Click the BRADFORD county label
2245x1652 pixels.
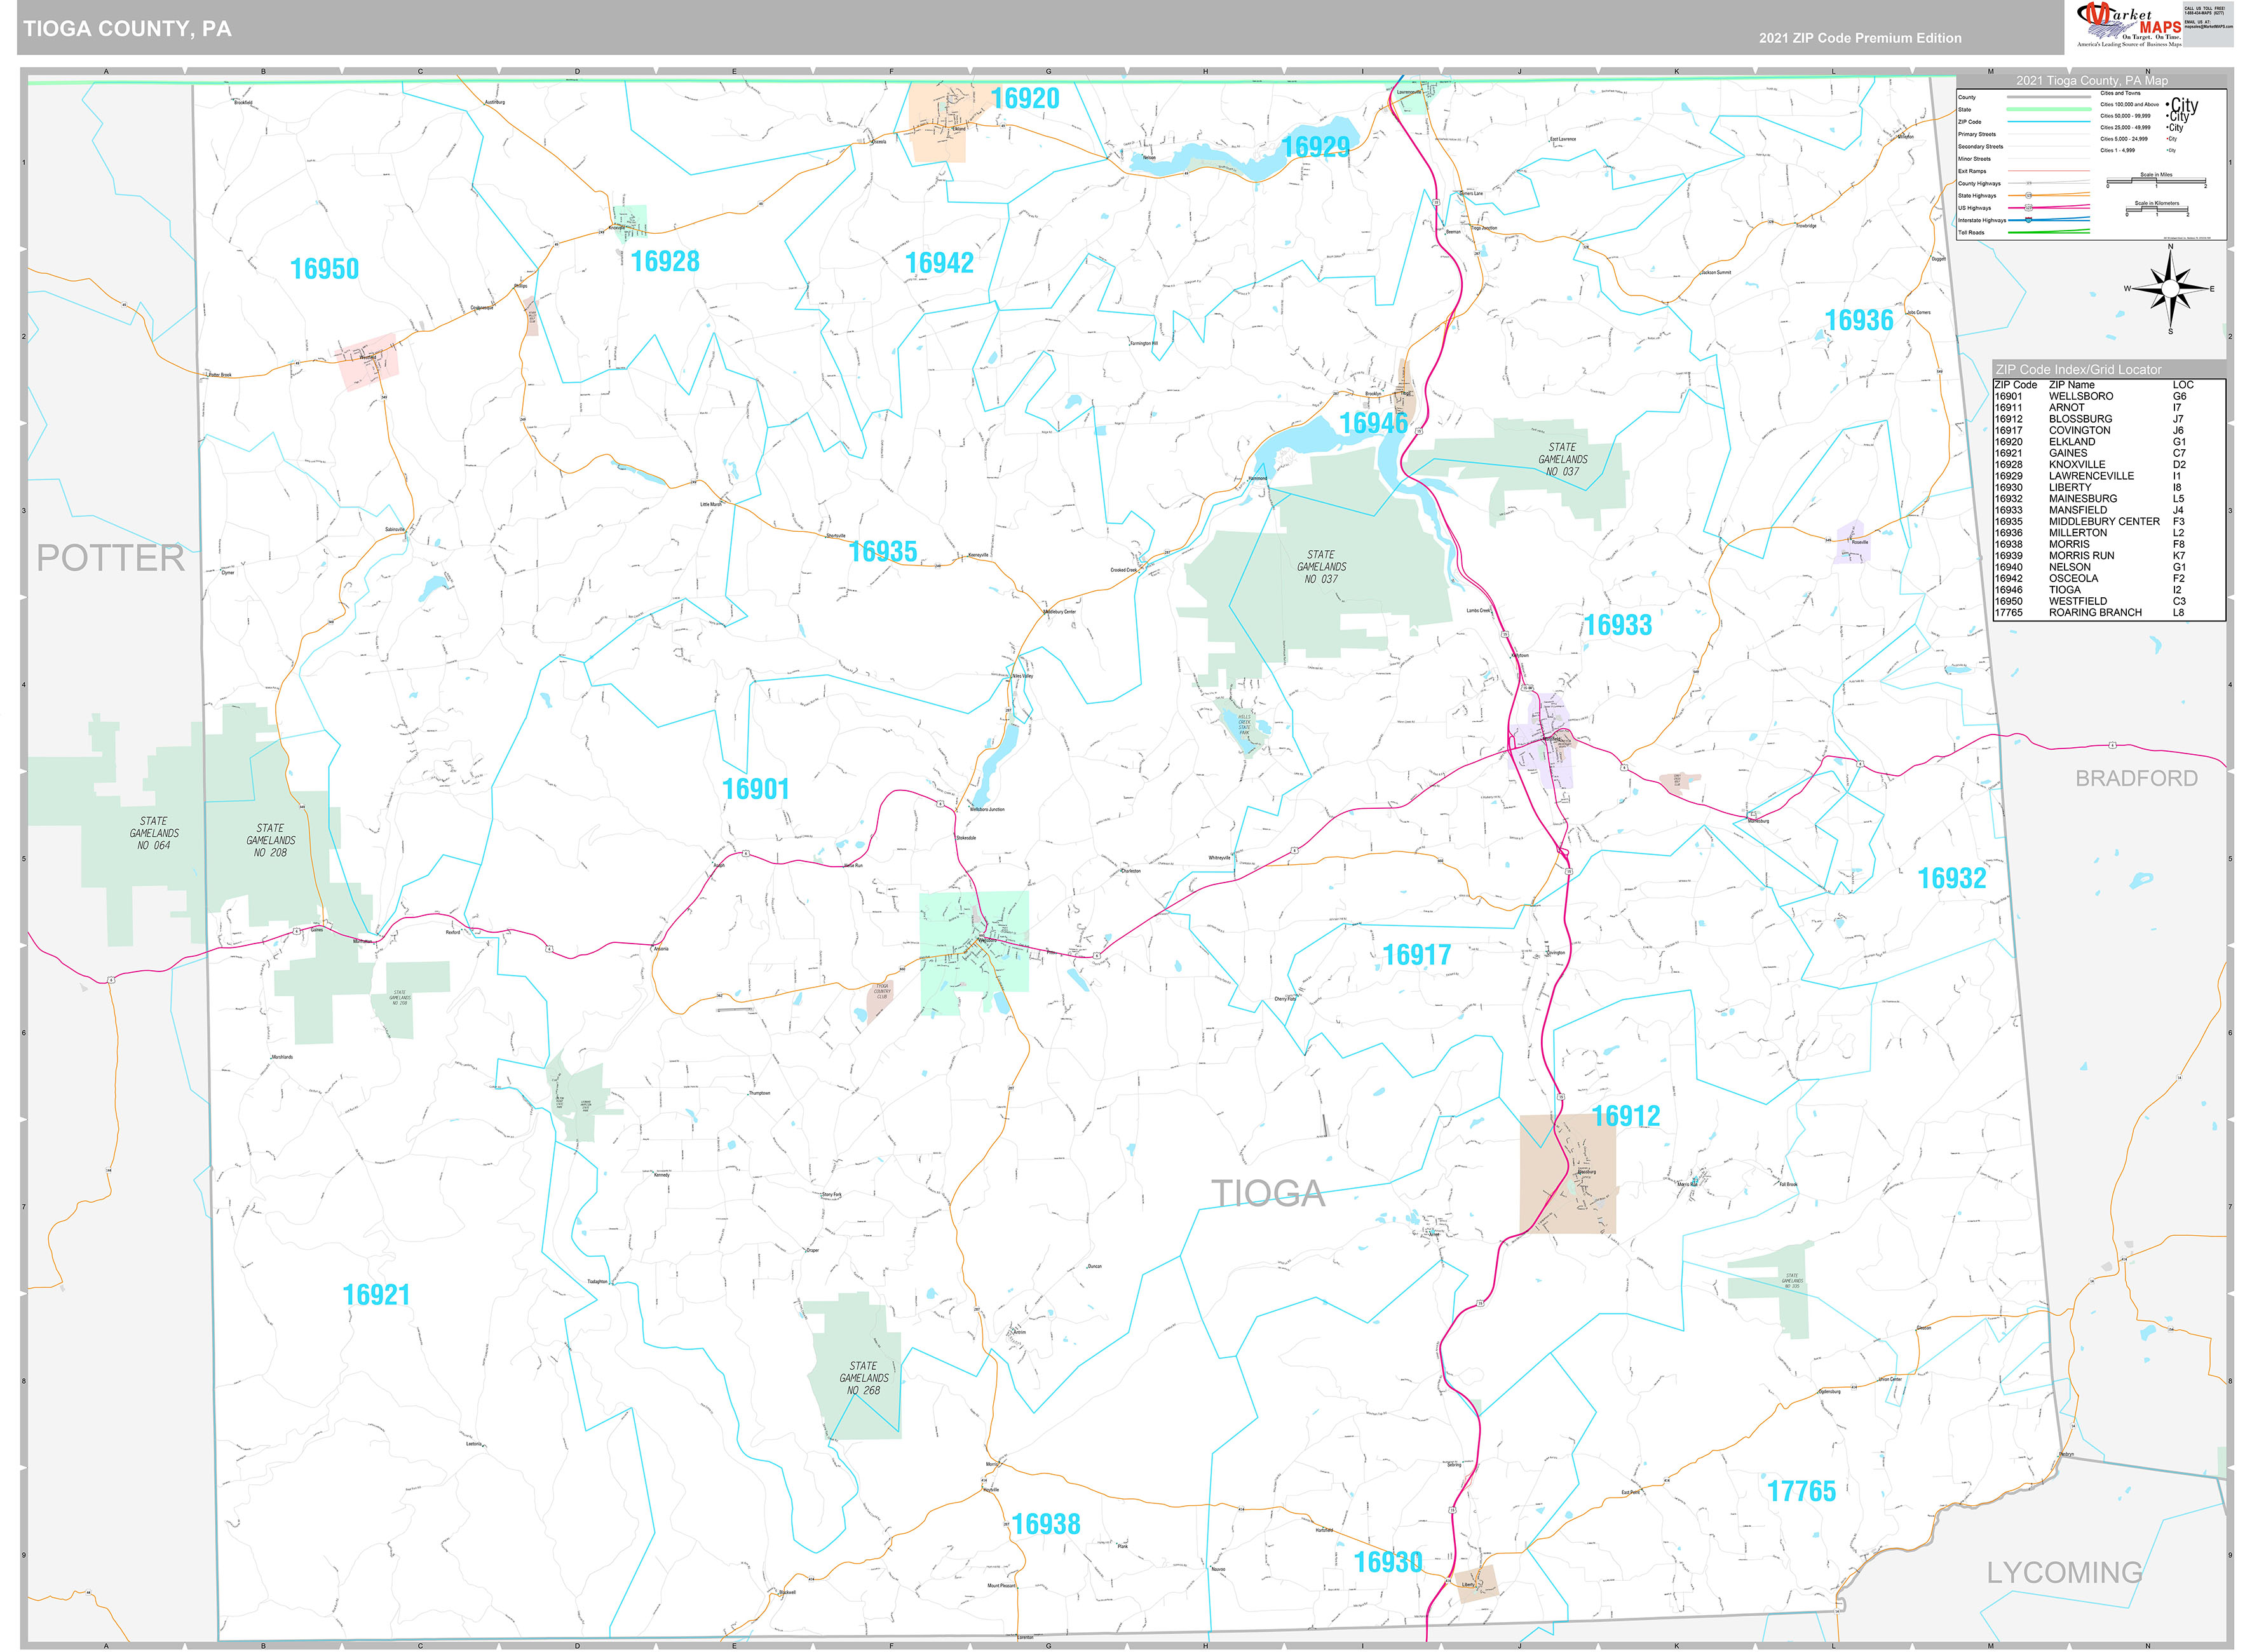[x=2137, y=779]
